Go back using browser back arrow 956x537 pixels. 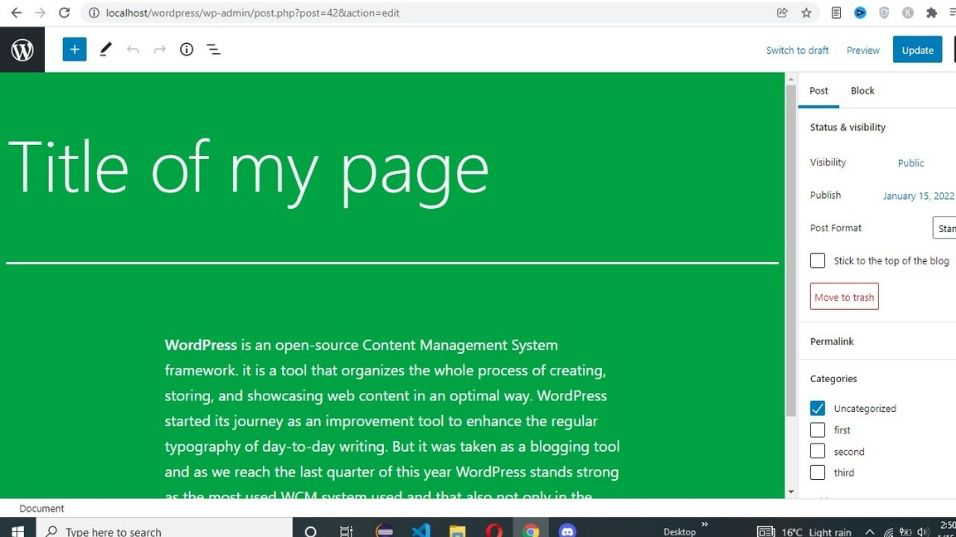coord(16,13)
